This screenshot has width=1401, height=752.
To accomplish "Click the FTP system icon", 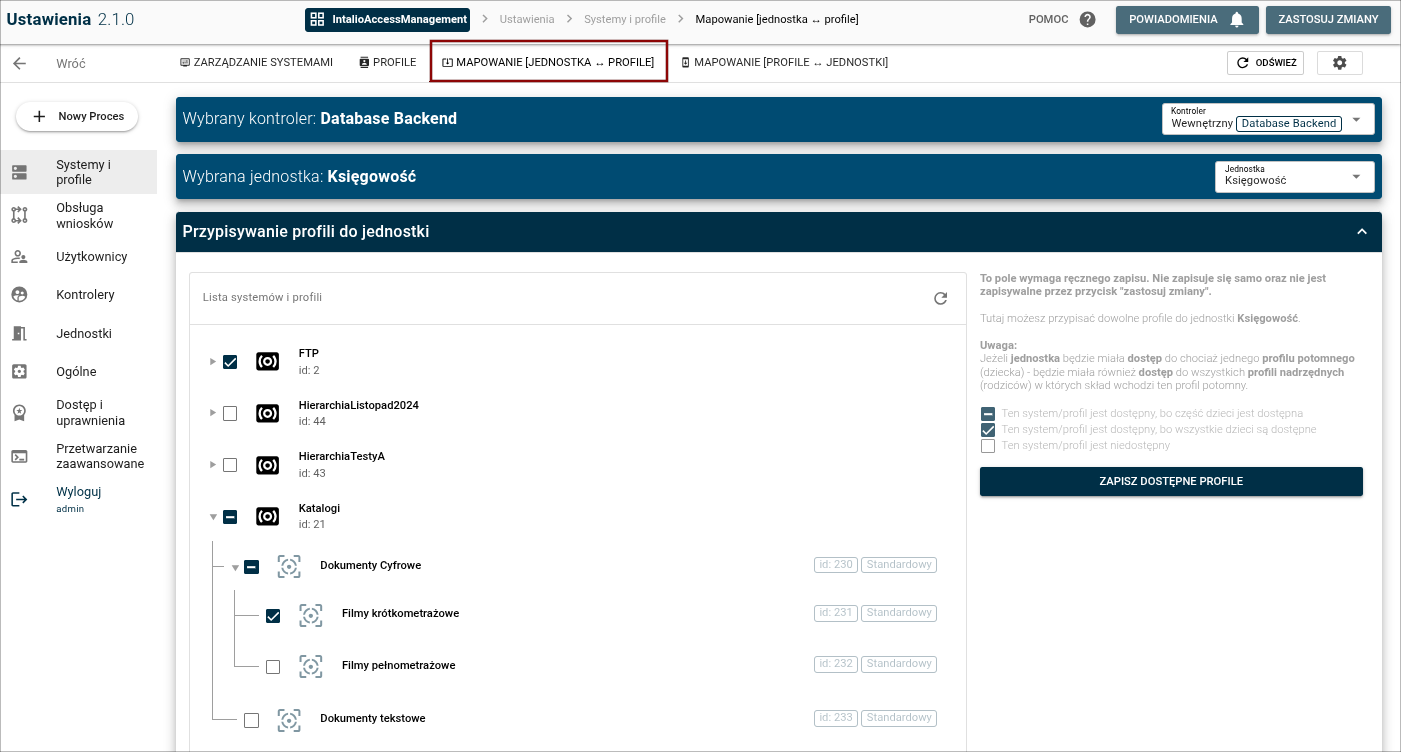I will click(x=267, y=361).
